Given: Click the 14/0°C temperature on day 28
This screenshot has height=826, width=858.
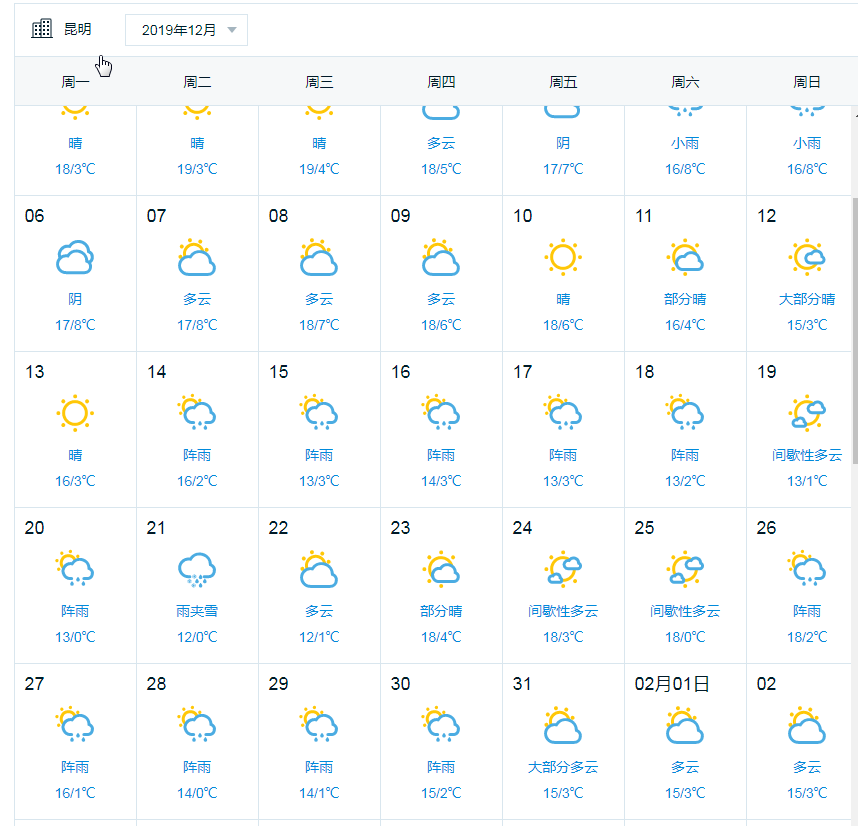Looking at the screenshot, I should [x=197, y=793].
